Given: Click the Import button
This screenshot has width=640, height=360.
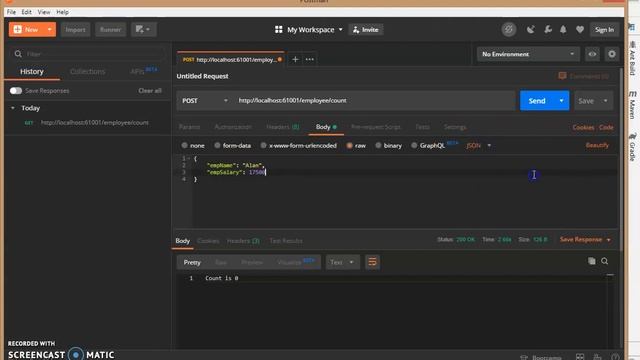Looking at the screenshot, I should coord(76,29).
